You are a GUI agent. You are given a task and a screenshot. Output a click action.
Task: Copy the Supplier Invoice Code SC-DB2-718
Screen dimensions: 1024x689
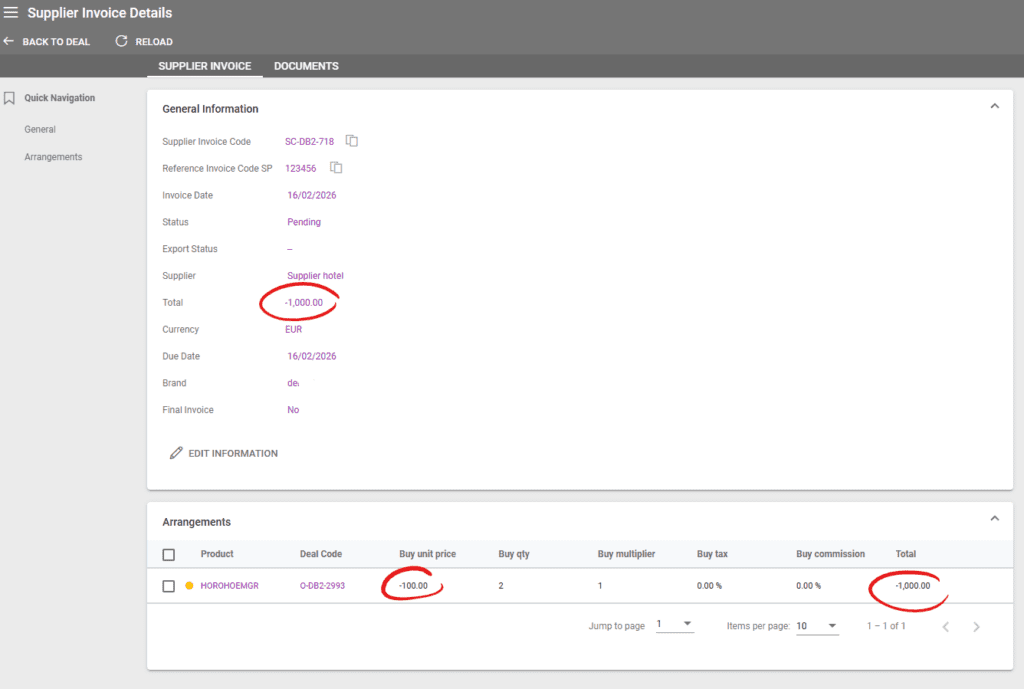pyautogui.click(x=352, y=140)
